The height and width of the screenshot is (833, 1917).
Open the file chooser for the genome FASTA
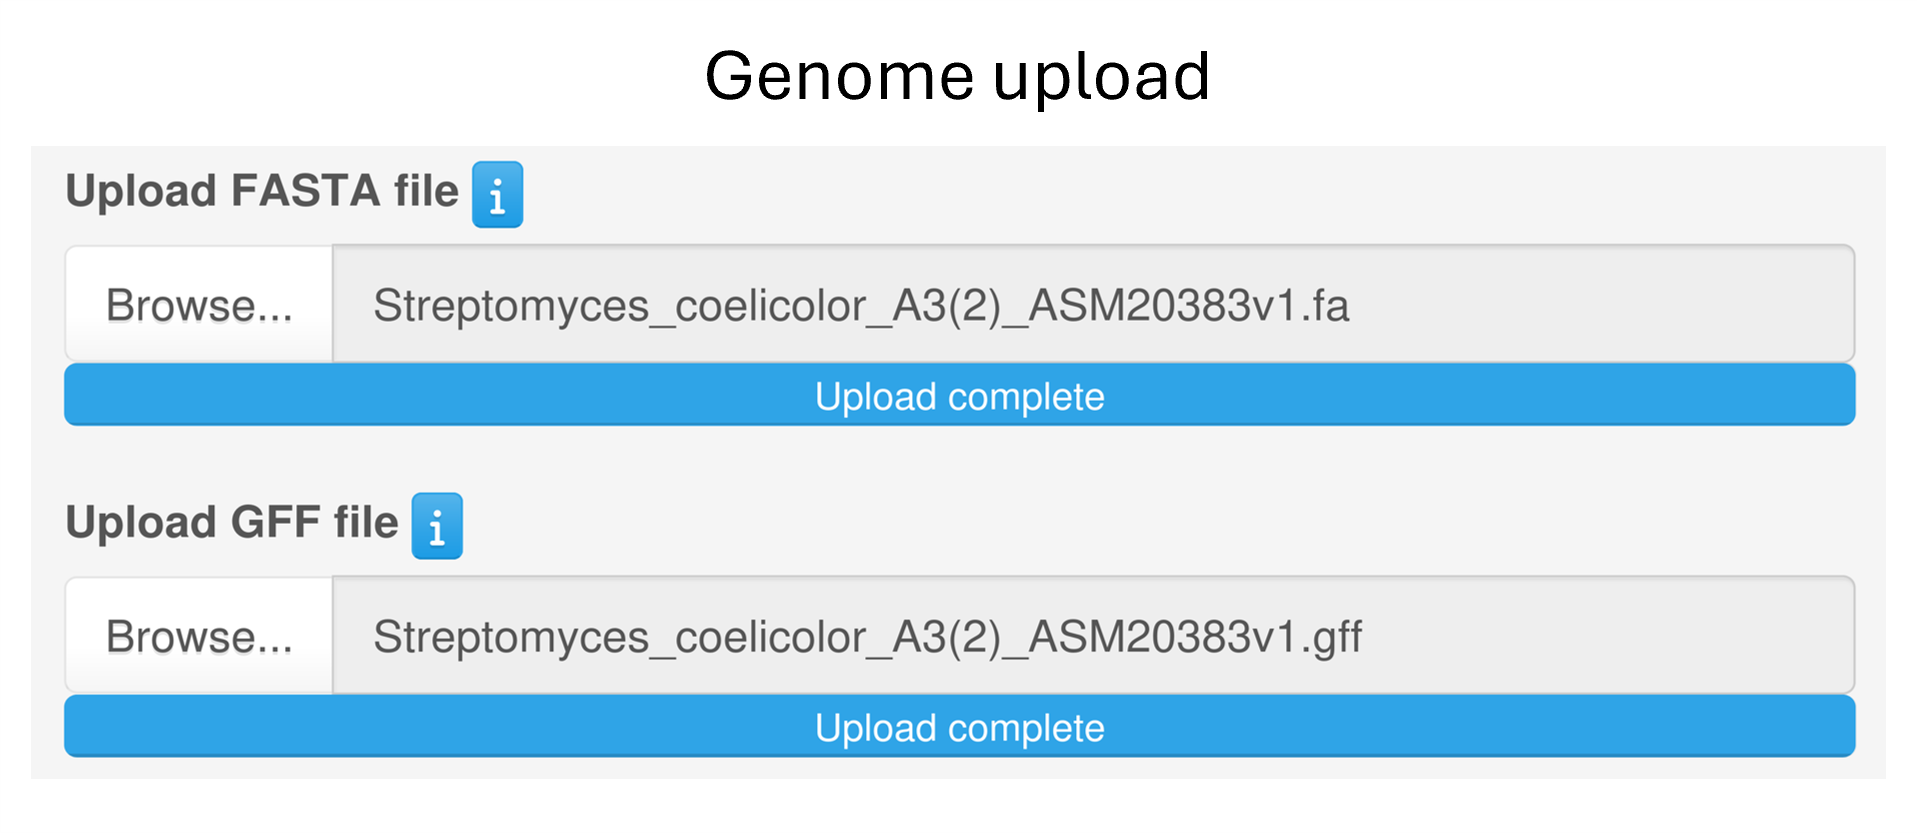(x=199, y=305)
